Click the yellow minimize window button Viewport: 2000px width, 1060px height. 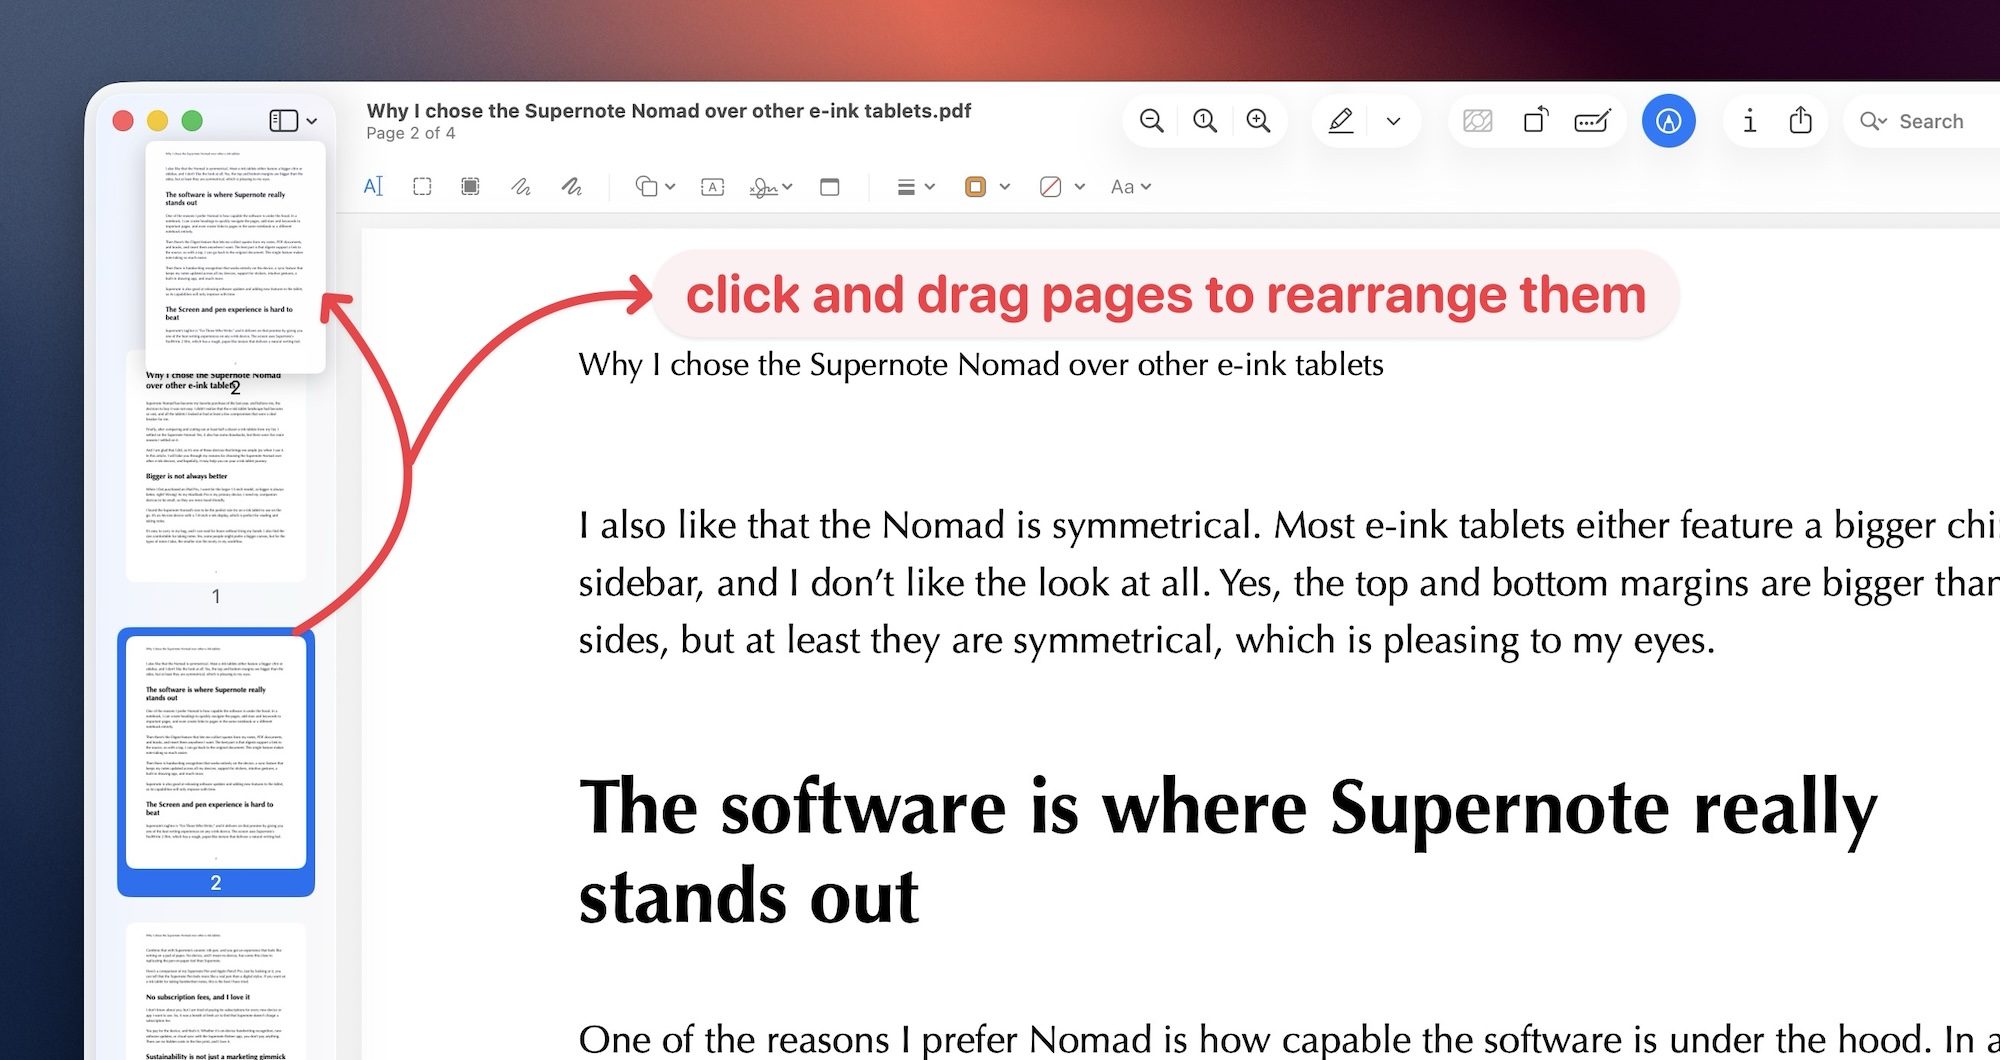157,121
